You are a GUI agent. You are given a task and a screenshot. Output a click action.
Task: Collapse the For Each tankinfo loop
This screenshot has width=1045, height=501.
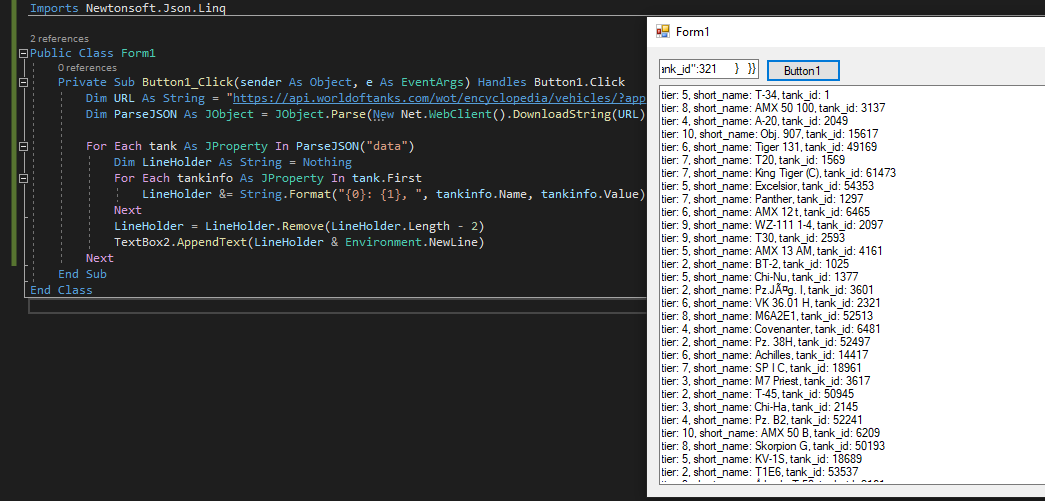click(24, 179)
